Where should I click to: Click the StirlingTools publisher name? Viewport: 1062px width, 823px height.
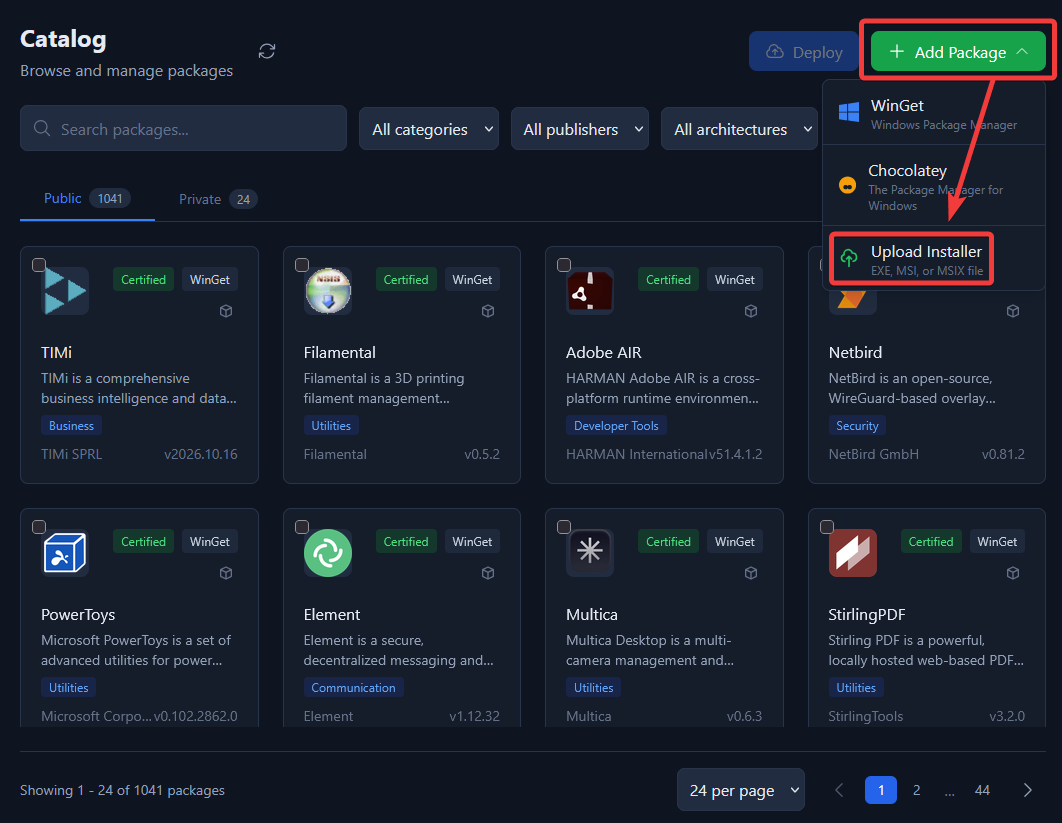(x=866, y=716)
